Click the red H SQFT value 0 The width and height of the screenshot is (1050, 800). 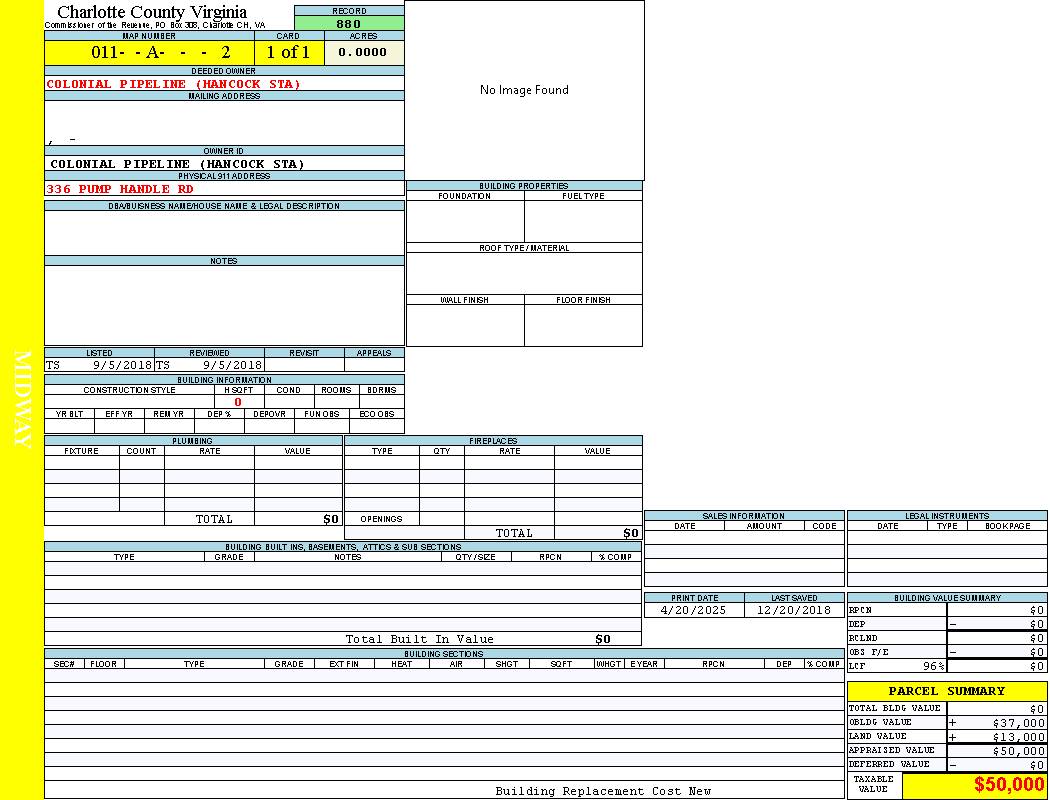238,402
